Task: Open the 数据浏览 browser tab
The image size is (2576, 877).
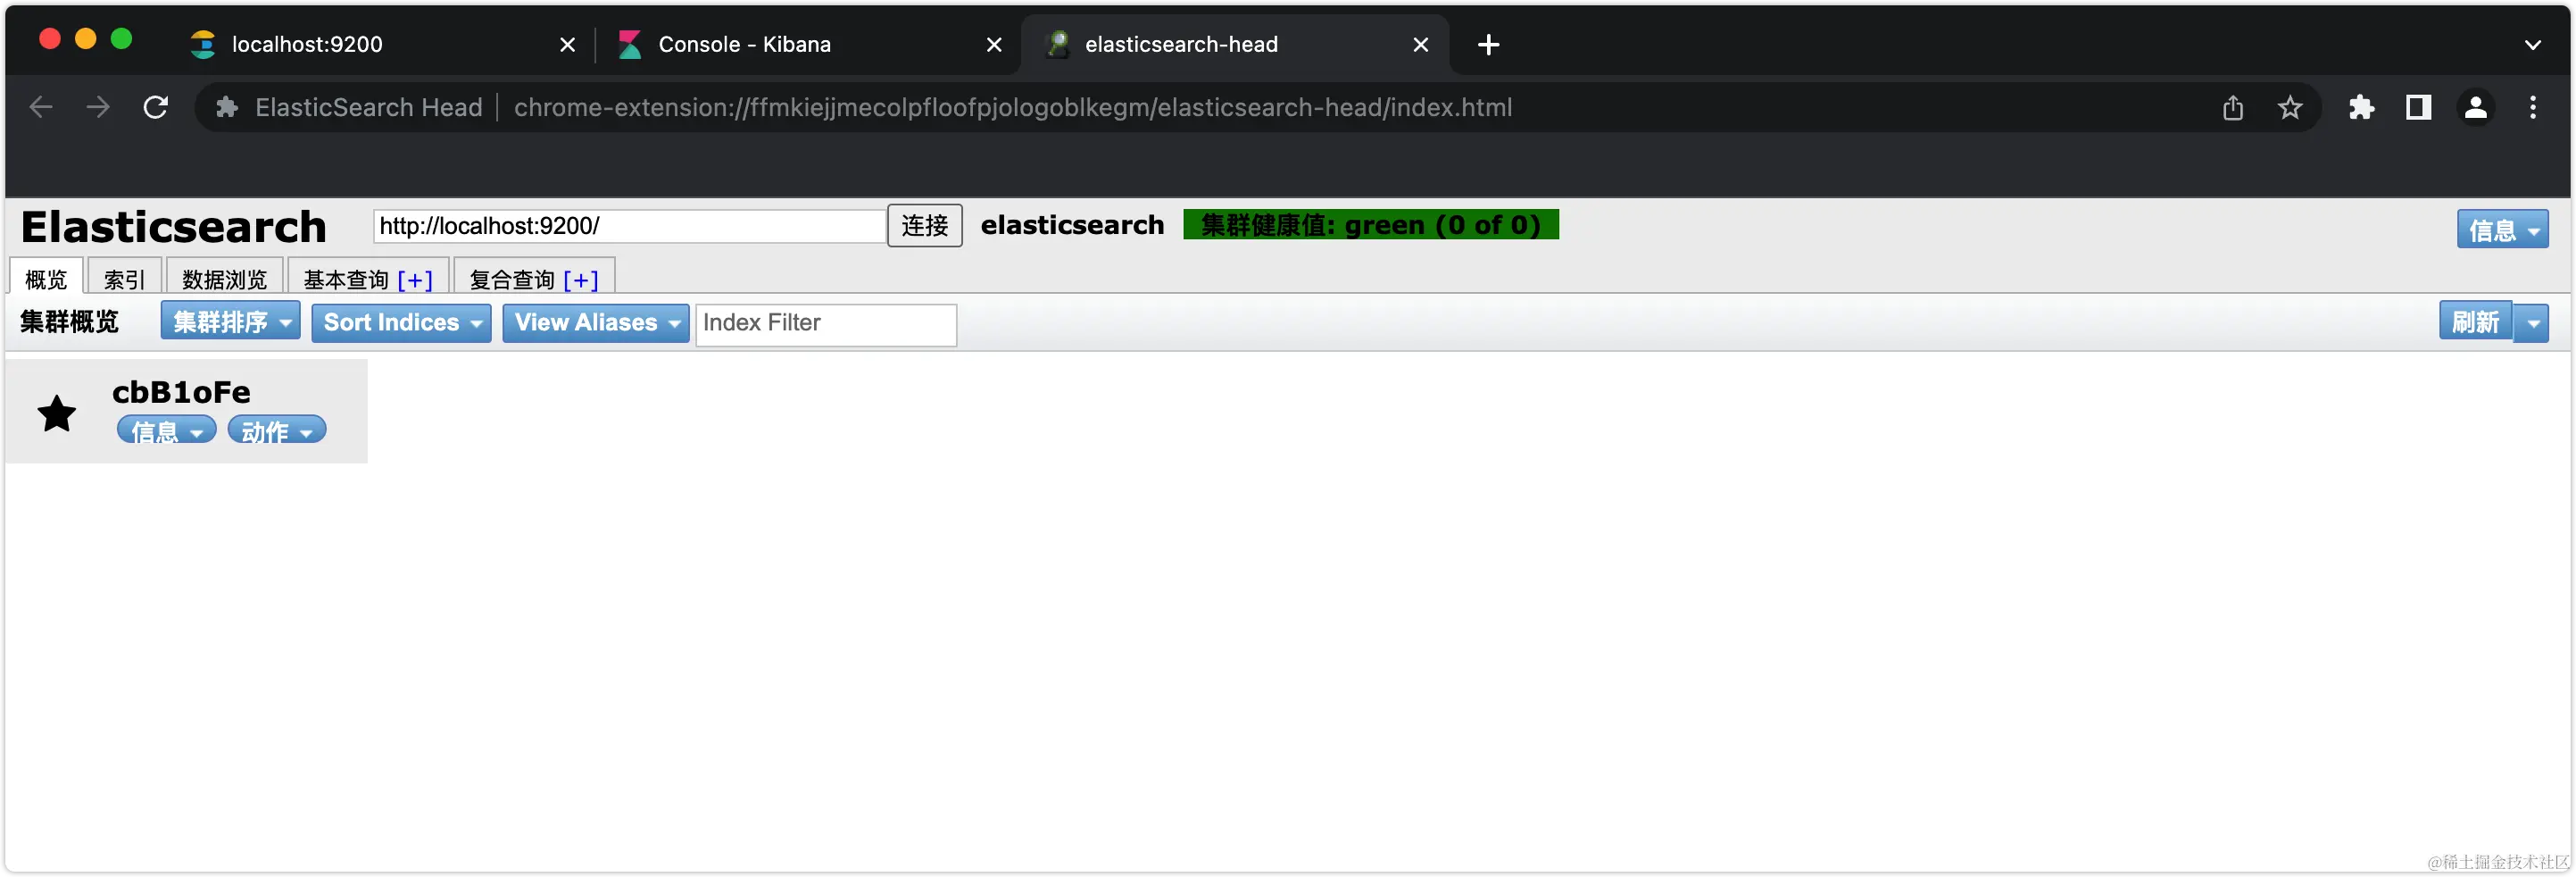Action: (x=224, y=278)
